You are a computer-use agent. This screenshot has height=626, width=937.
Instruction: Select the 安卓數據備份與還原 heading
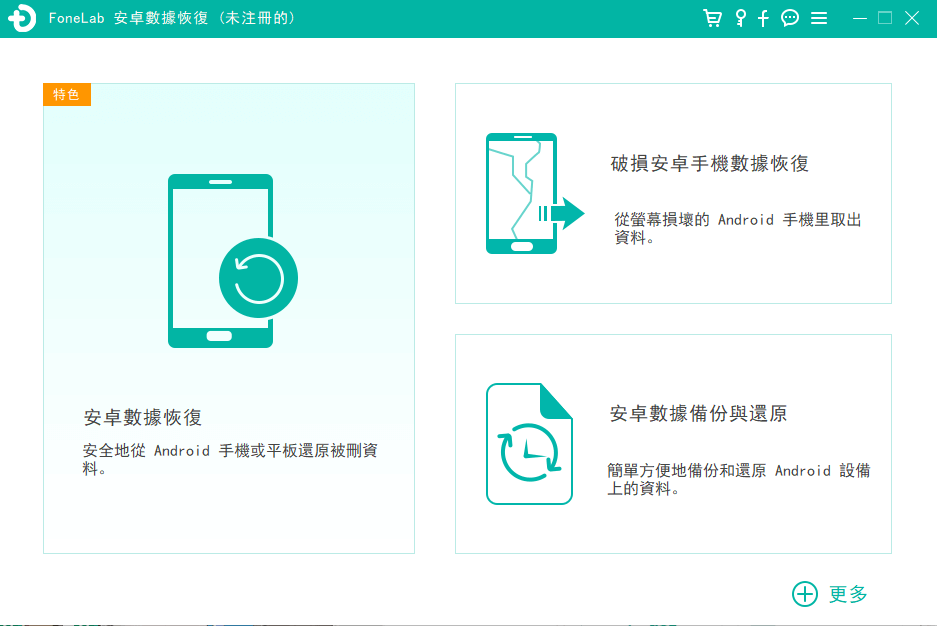coord(698,413)
